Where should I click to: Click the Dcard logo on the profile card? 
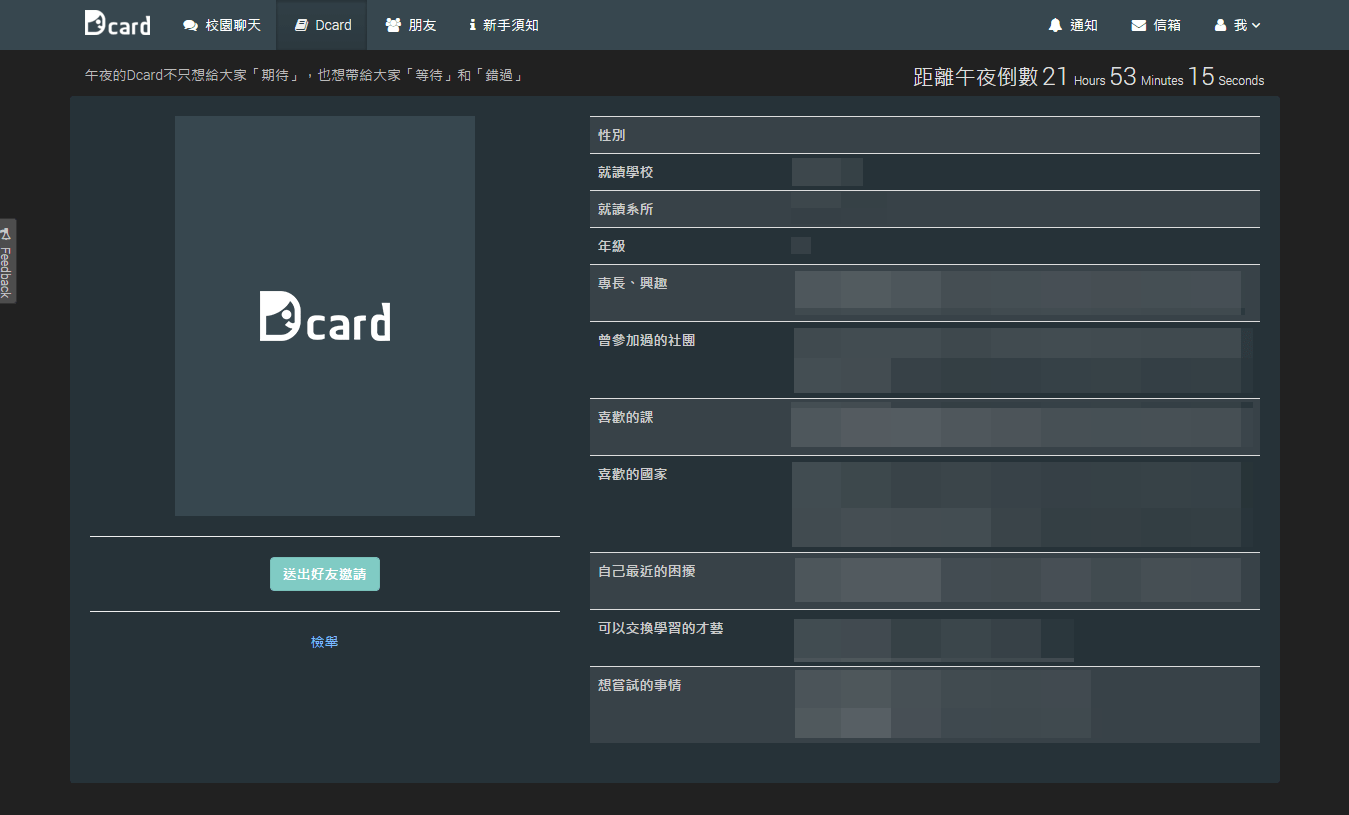tap(324, 318)
